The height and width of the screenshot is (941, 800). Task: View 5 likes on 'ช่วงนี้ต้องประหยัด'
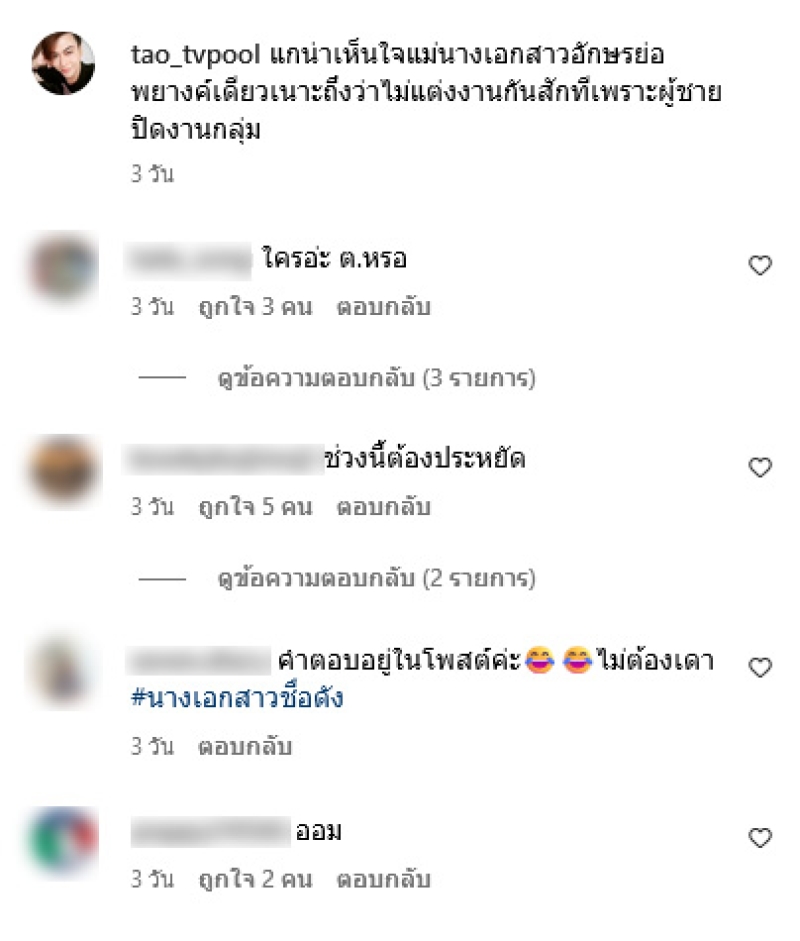pyautogui.click(x=256, y=507)
